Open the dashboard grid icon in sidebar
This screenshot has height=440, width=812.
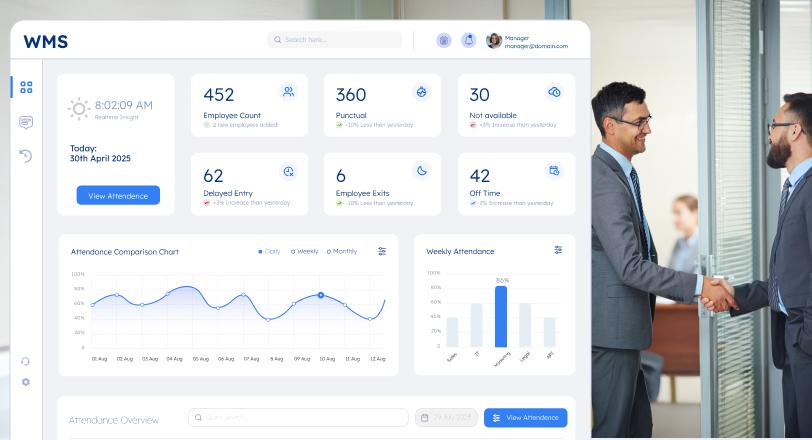[x=26, y=87]
